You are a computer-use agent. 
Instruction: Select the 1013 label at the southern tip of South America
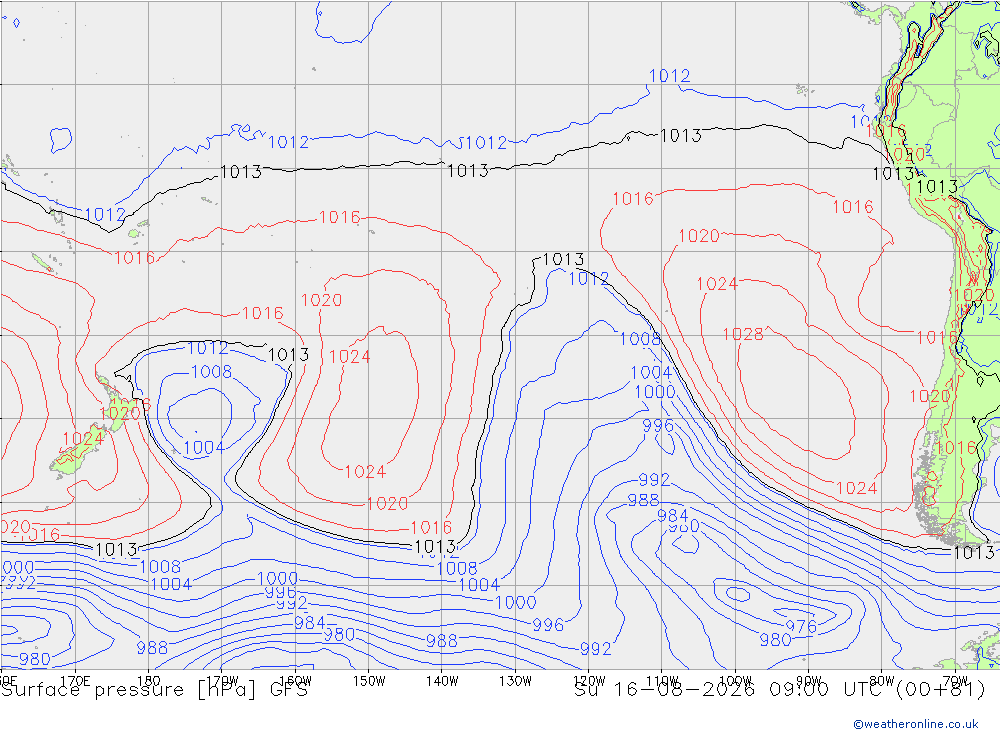point(973,552)
